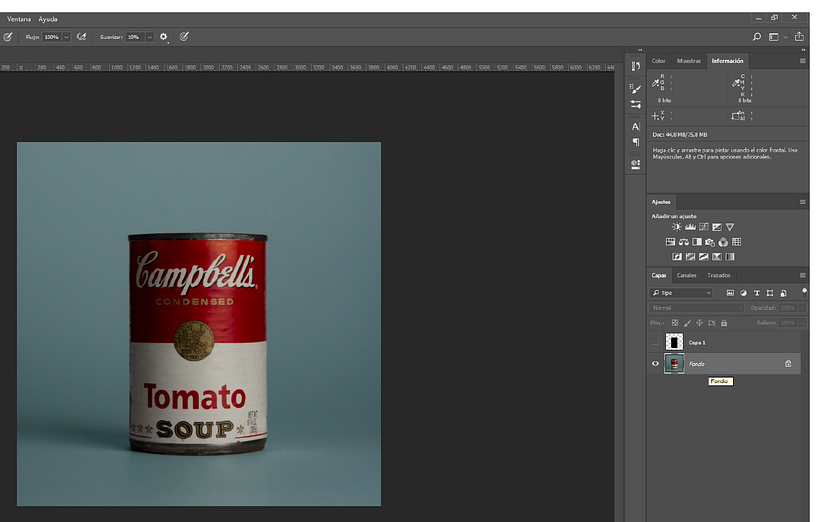This screenshot has height=522, width=820.
Task: Open the Character panel icon
Action: [x=635, y=127]
